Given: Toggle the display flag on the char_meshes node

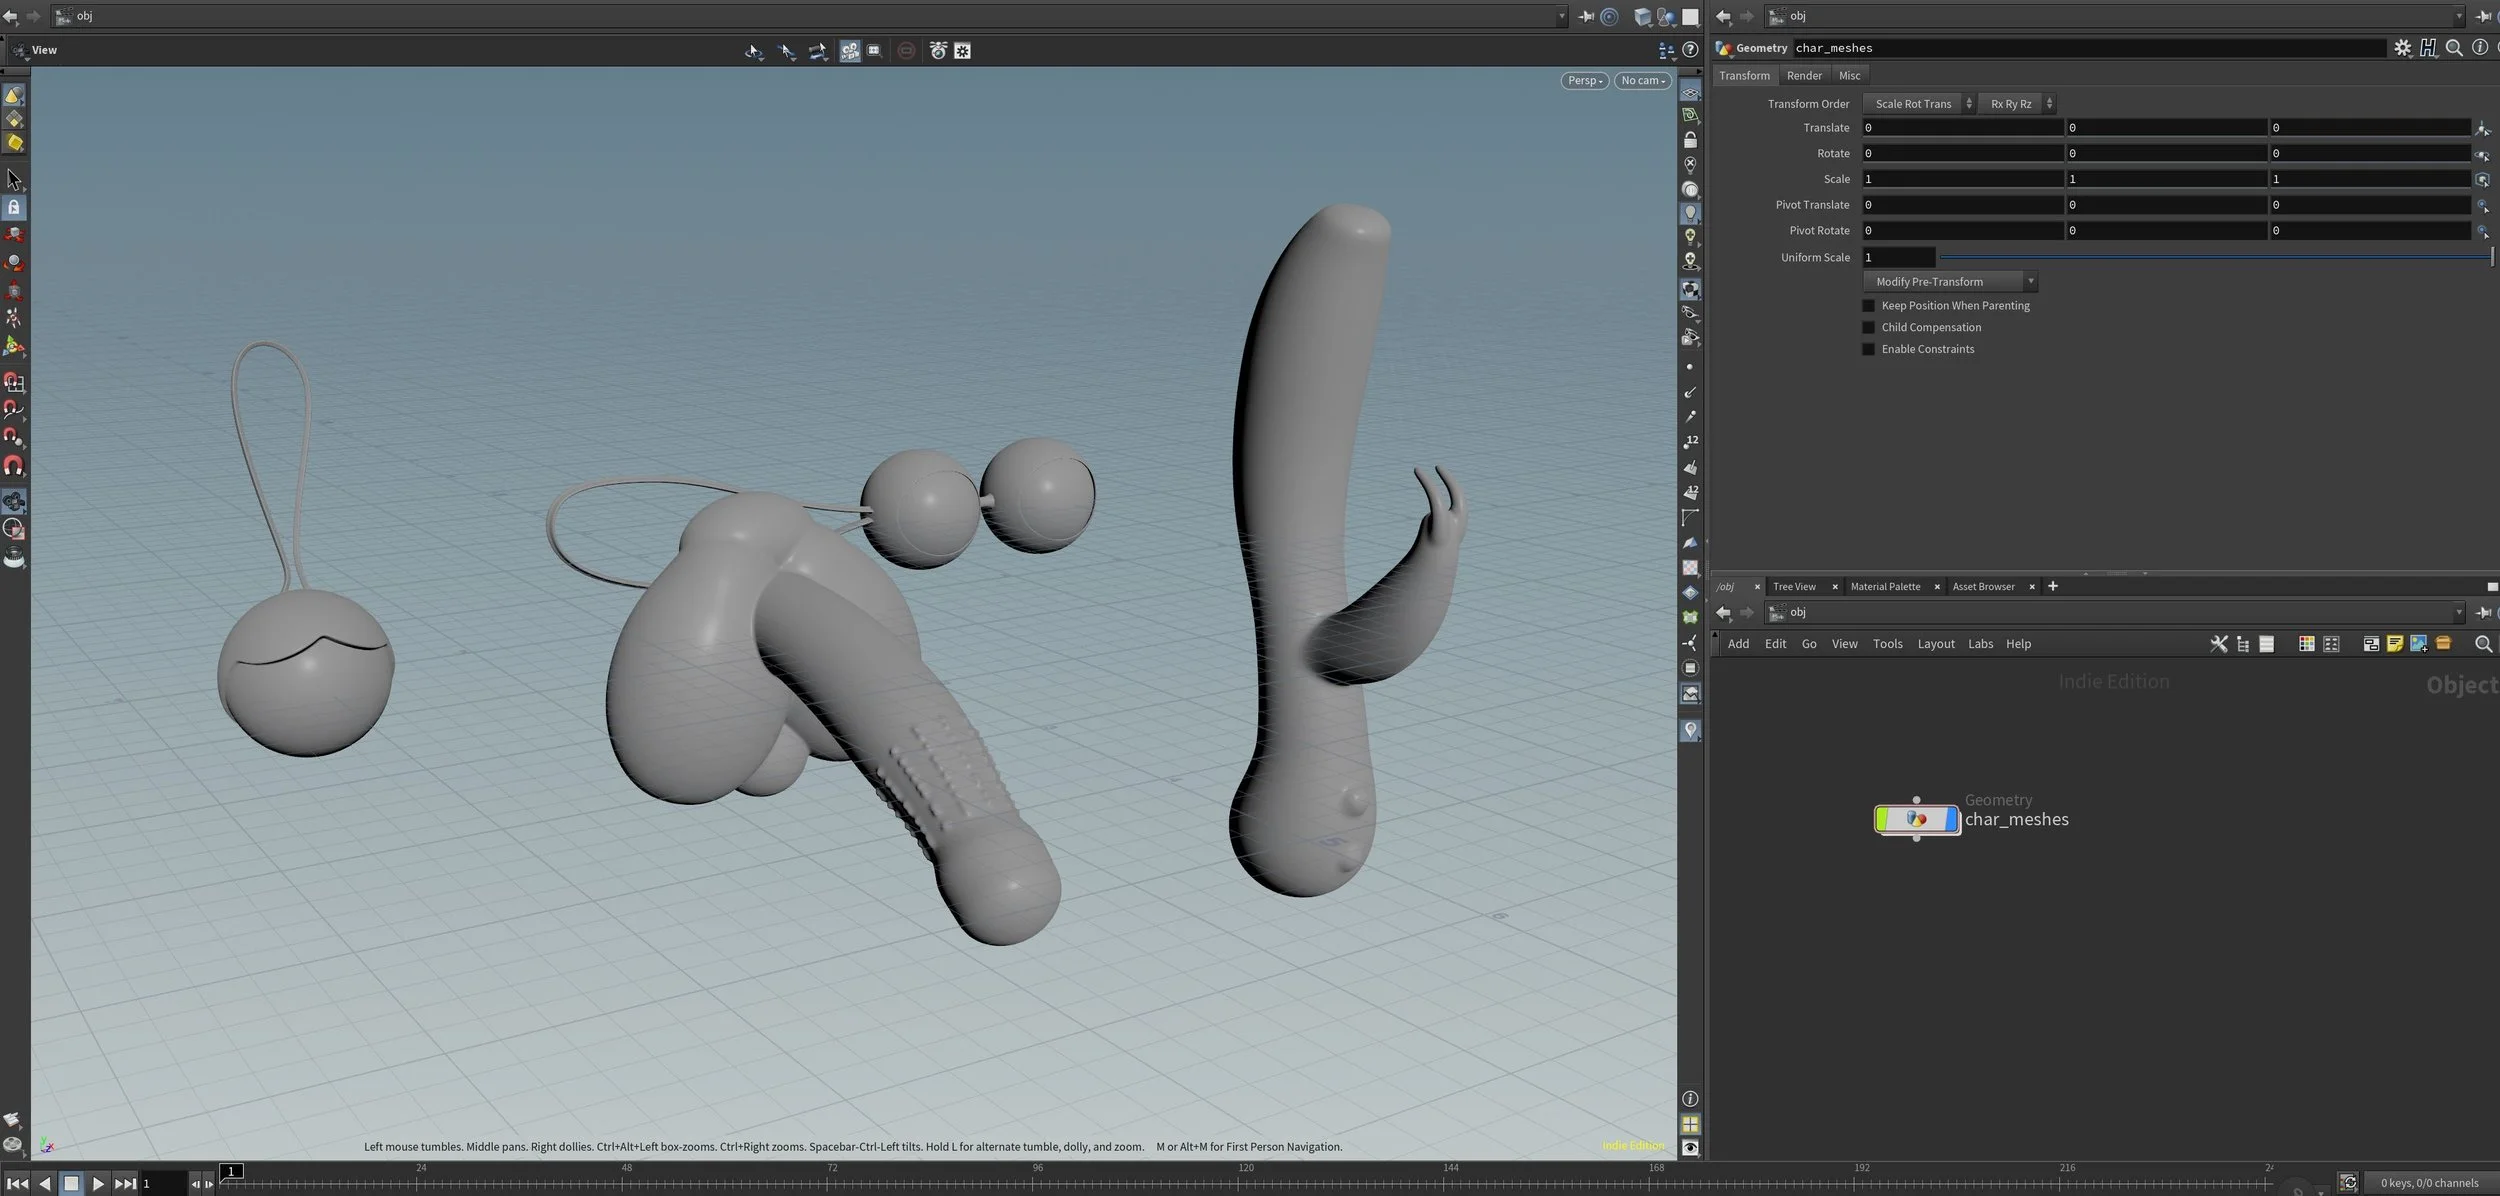Looking at the screenshot, I should (1950, 820).
